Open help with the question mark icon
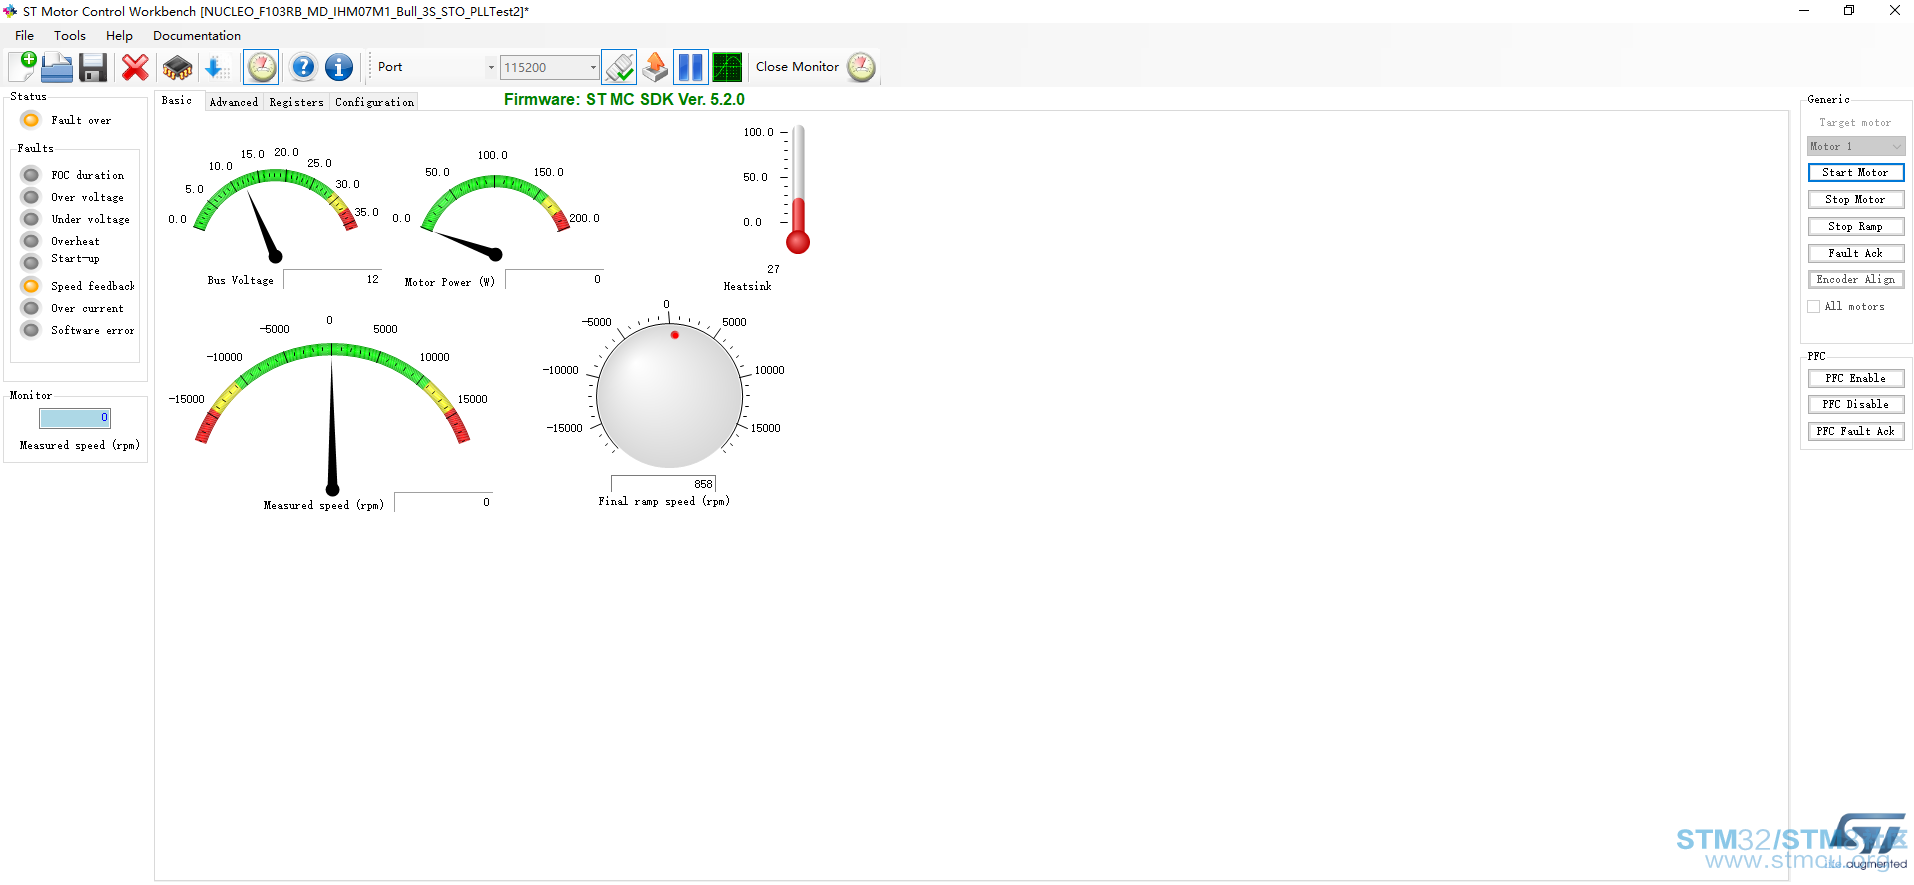The height and width of the screenshot is (885, 1914). (303, 67)
